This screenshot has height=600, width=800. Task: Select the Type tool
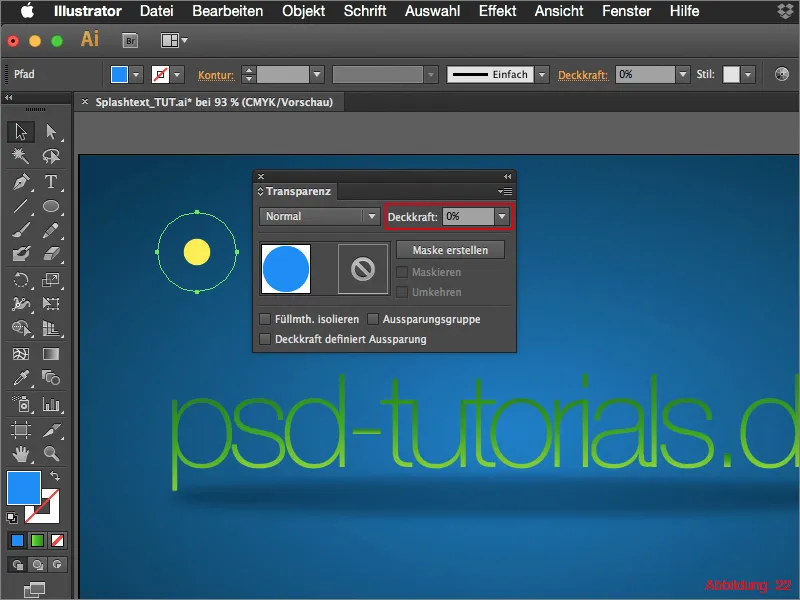[51, 182]
